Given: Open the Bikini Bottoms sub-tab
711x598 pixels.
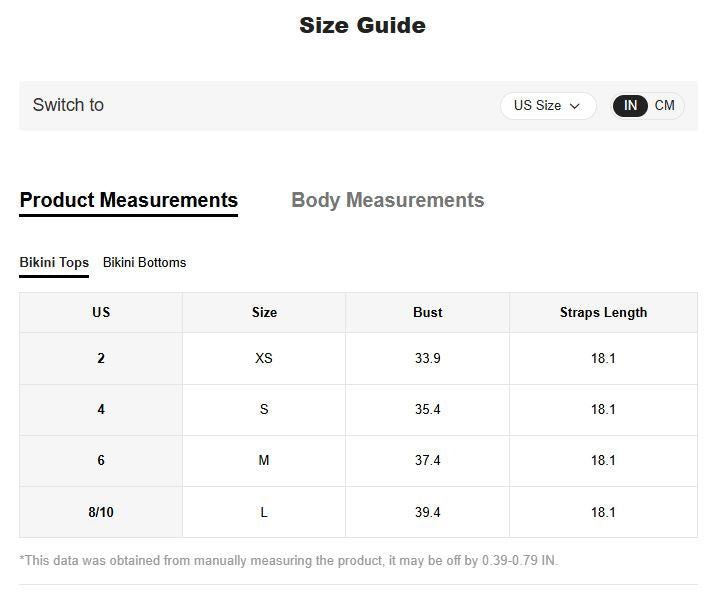Looking at the screenshot, I should coord(145,263).
